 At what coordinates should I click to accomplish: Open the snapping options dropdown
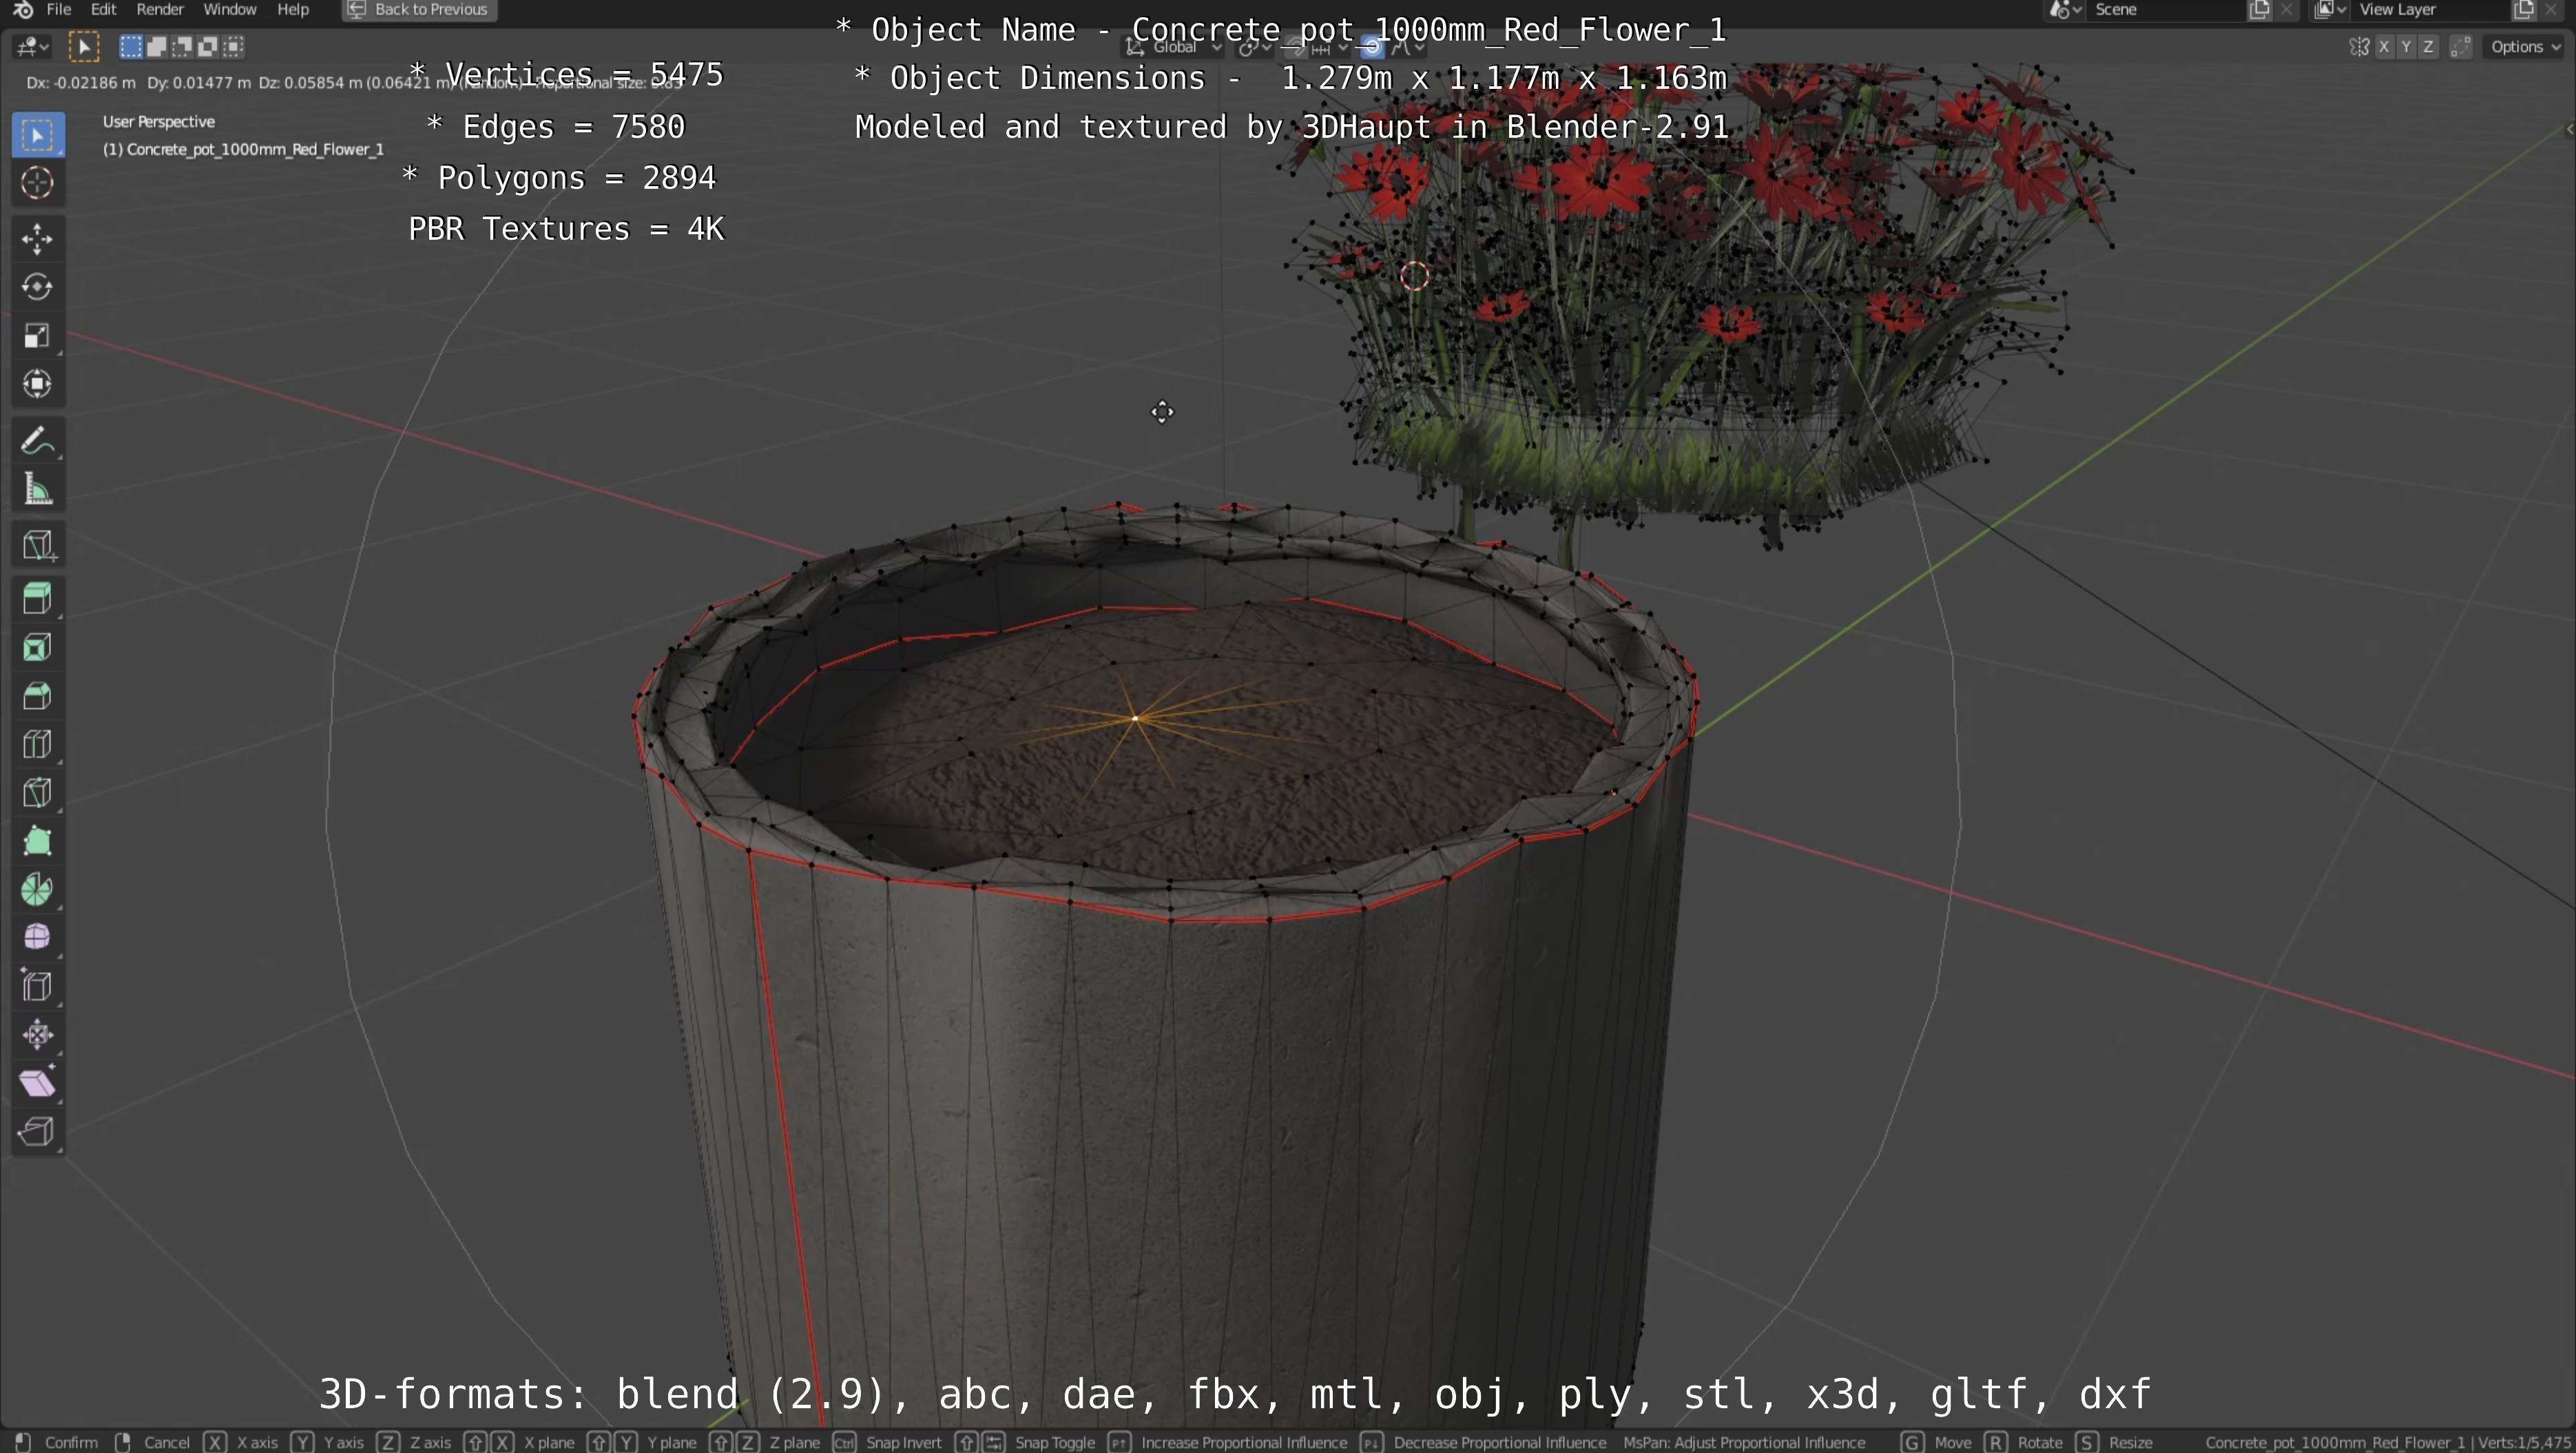[1329, 47]
